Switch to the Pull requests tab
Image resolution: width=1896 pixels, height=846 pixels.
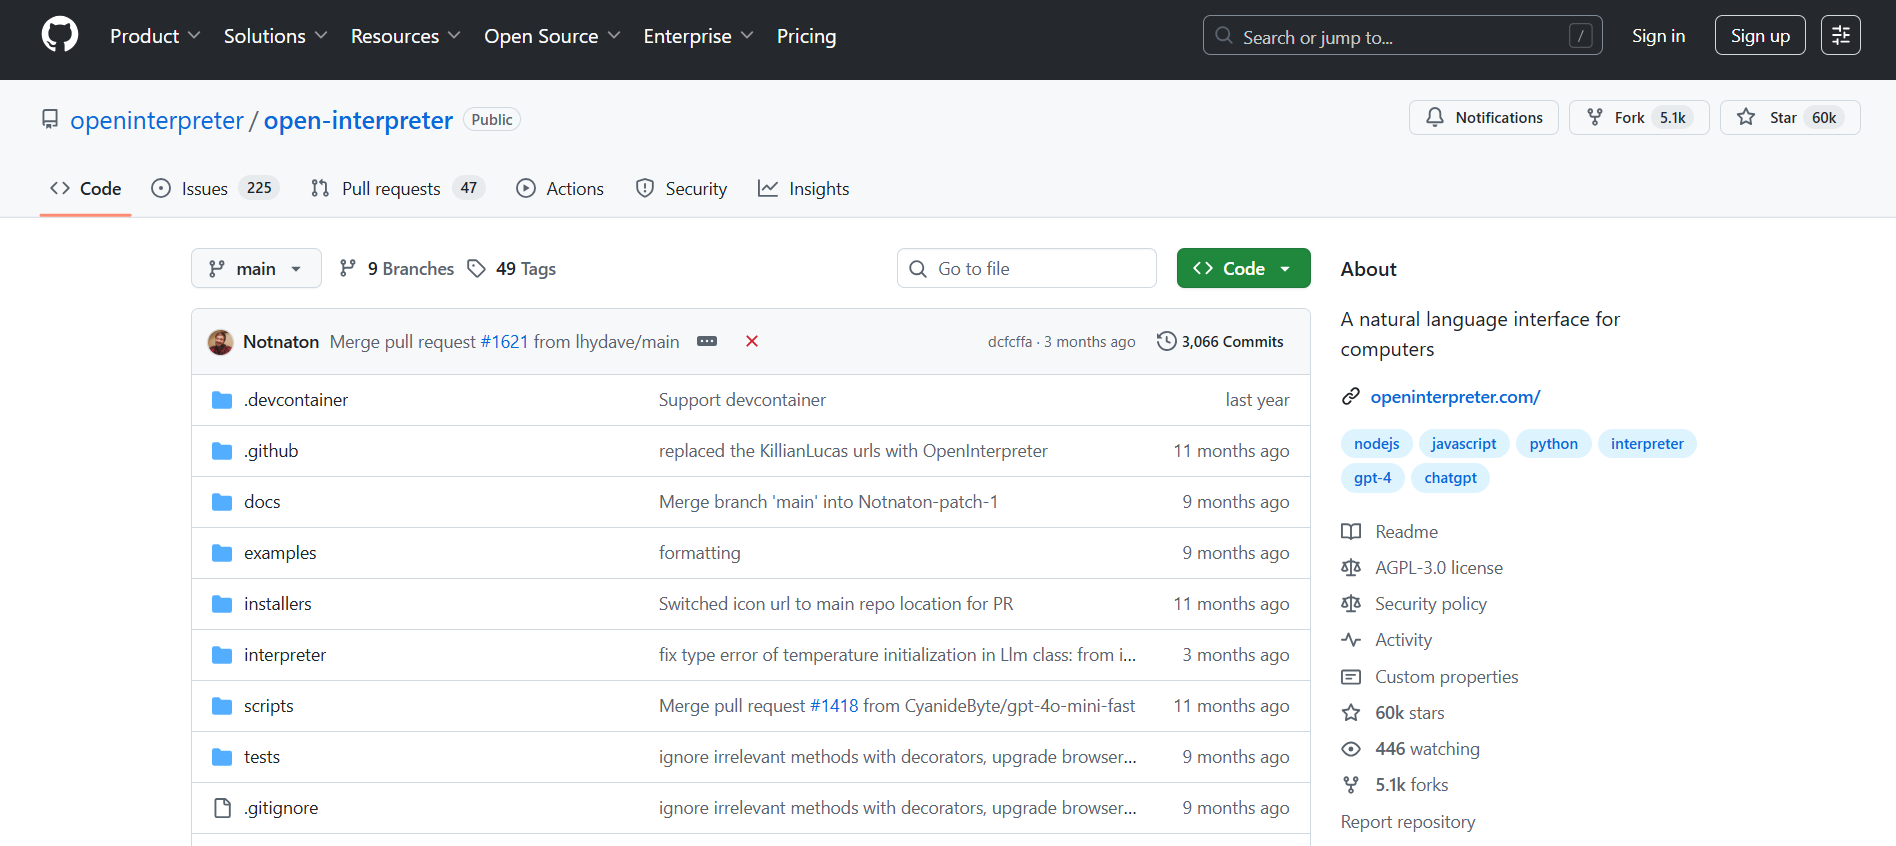(x=397, y=188)
